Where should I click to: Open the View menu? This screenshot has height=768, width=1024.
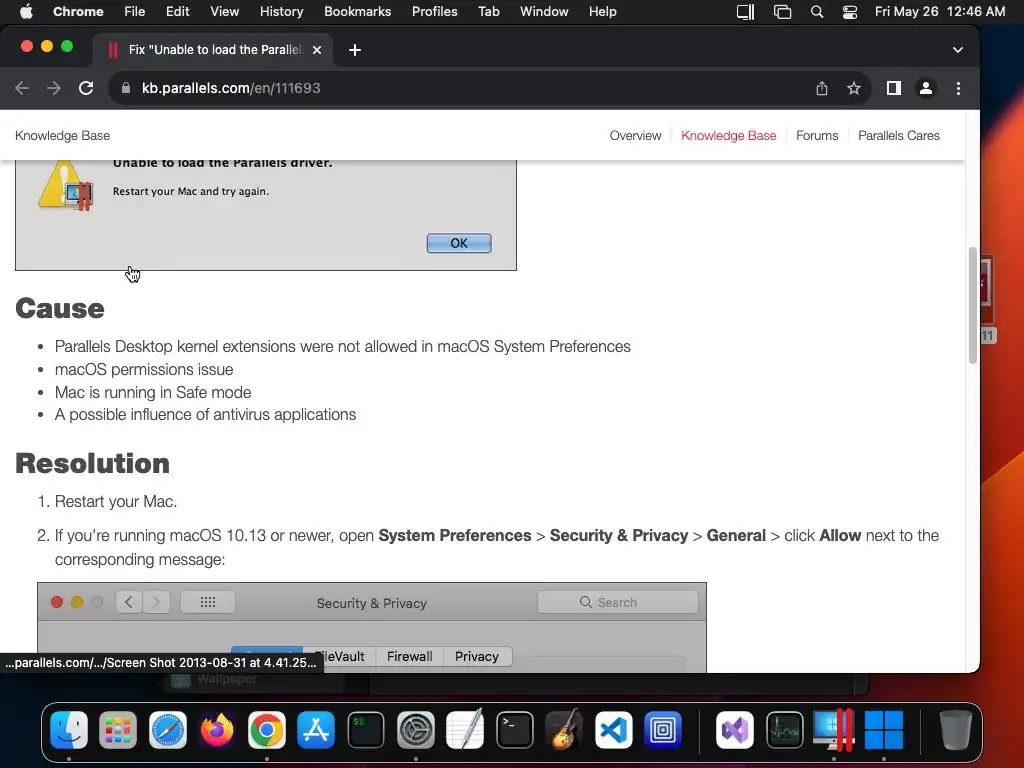point(225,12)
